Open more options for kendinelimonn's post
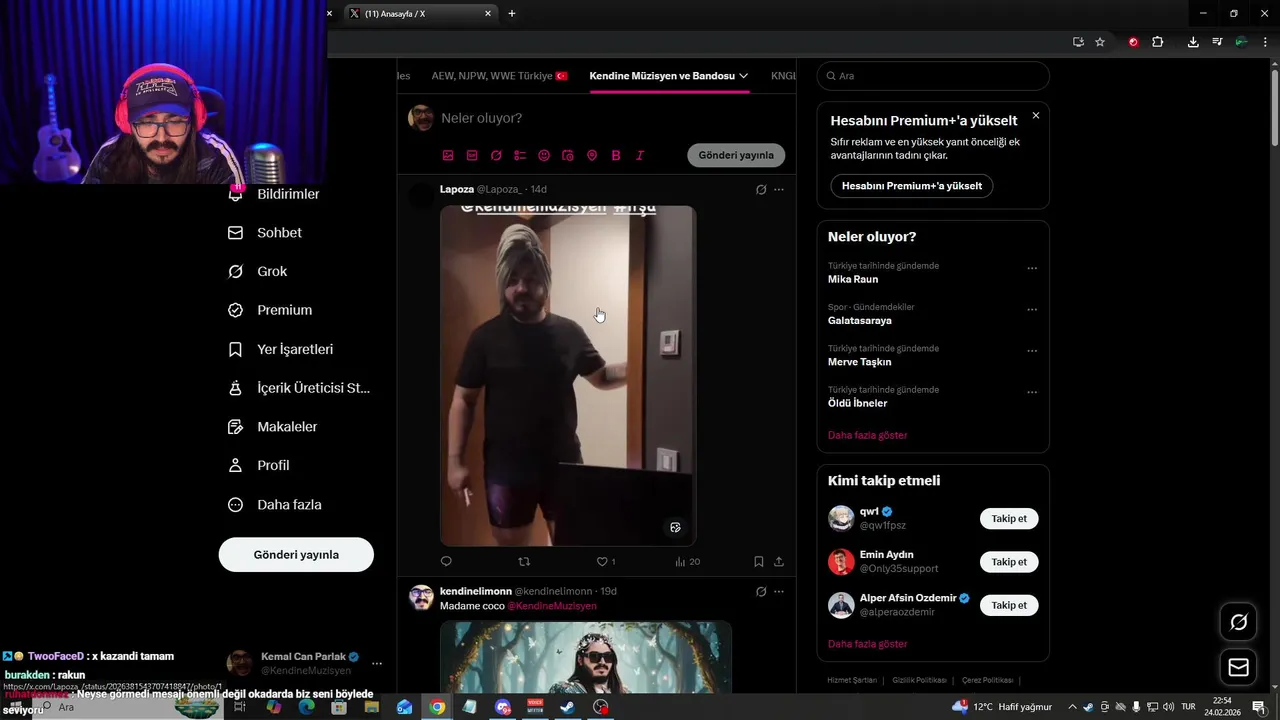Screen dimensions: 1280x720 [x=779, y=591]
